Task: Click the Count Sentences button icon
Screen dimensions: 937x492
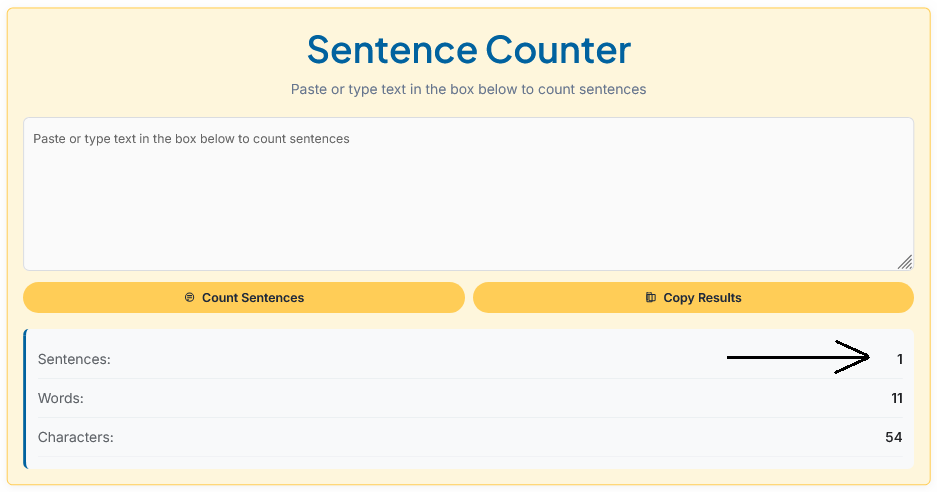Action: [x=190, y=298]
